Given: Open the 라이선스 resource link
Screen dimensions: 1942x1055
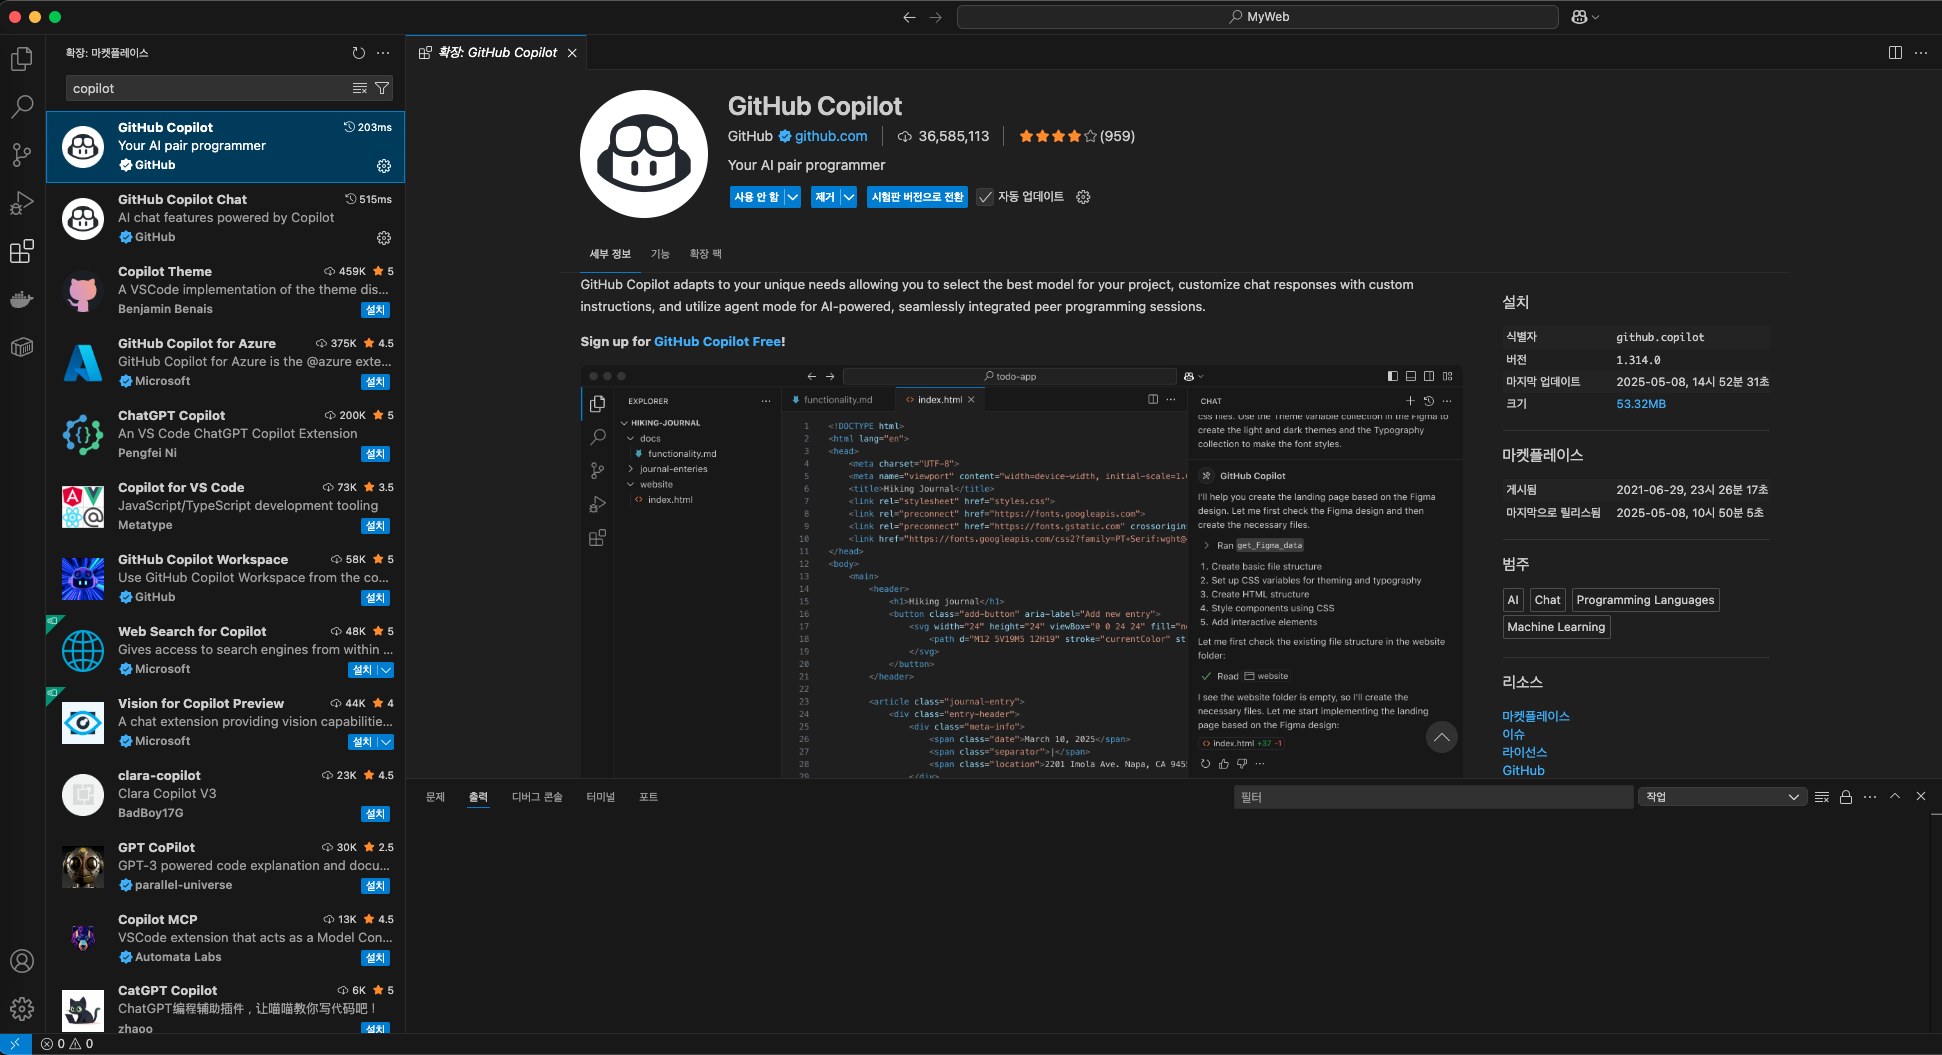Looking at the screenshot, I should tap(1524, 752).
